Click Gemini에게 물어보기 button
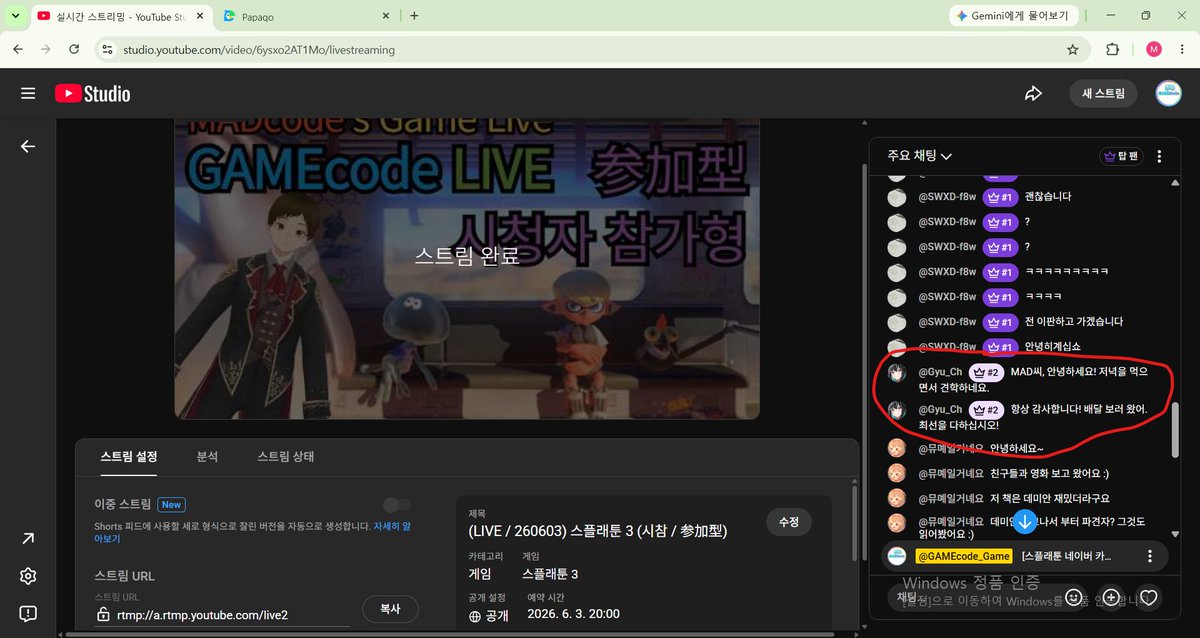Screen dimensions: 1200x638 tap(1013, 16)
